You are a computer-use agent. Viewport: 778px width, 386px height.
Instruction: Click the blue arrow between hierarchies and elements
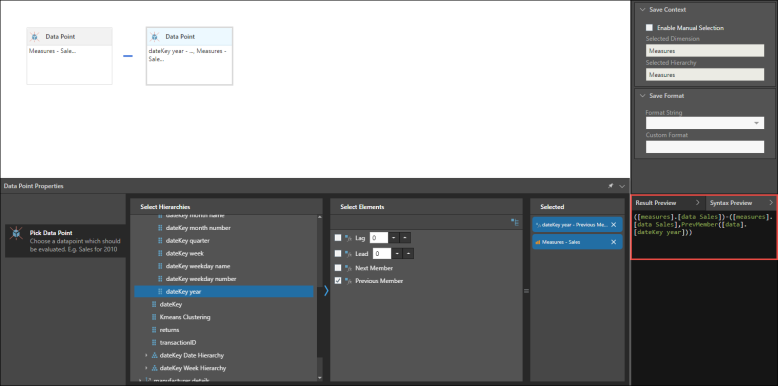(326, 291)
